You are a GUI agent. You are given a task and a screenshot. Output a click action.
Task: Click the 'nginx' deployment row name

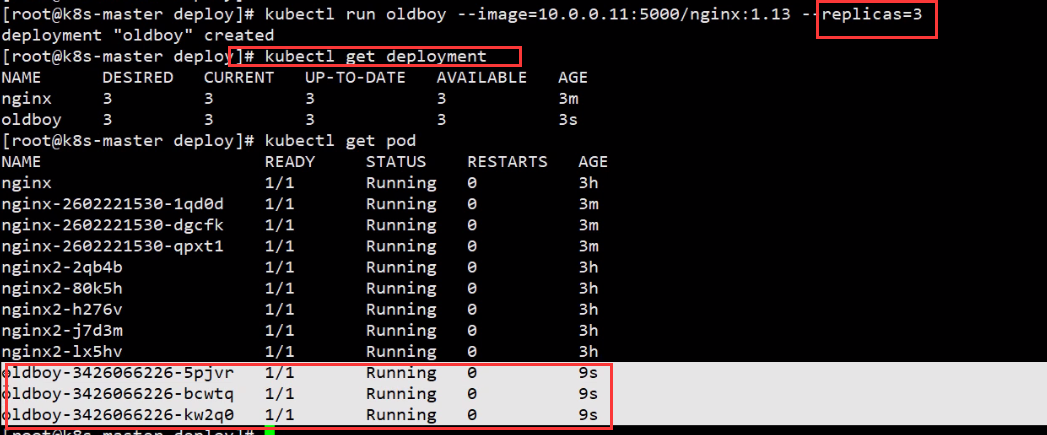[x=27, y=100]
